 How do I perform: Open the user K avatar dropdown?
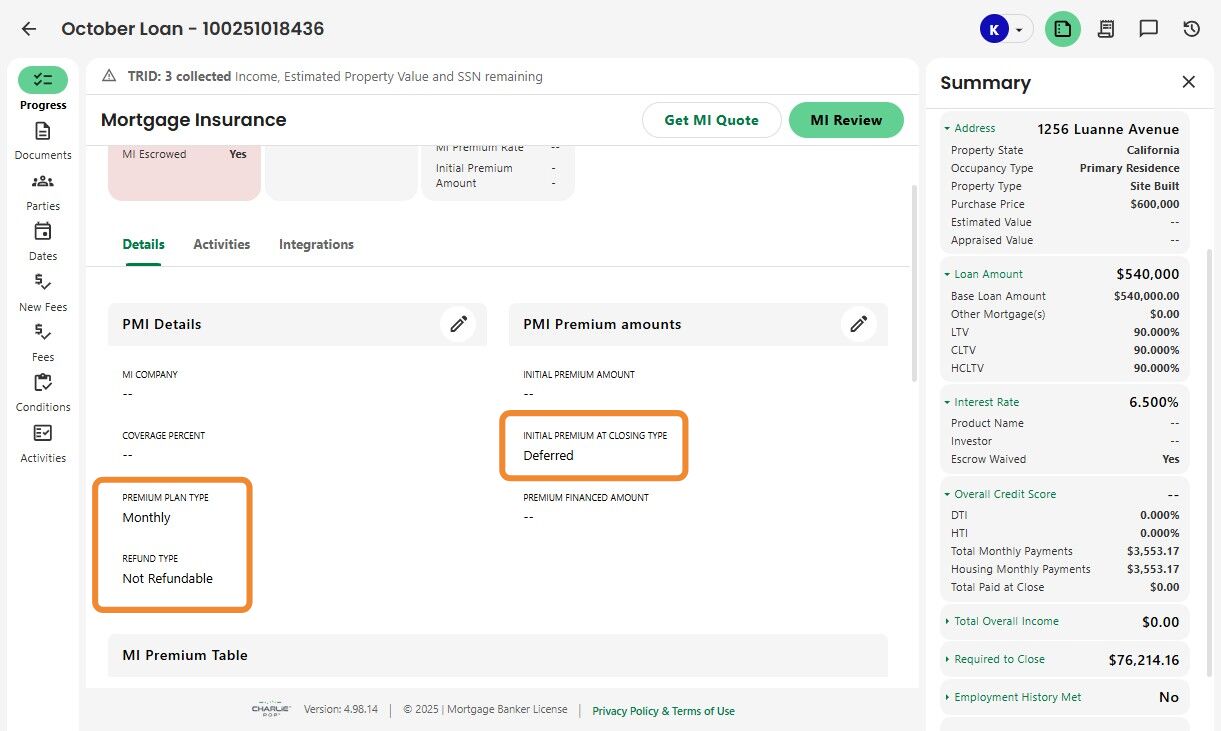point(1004,29)
